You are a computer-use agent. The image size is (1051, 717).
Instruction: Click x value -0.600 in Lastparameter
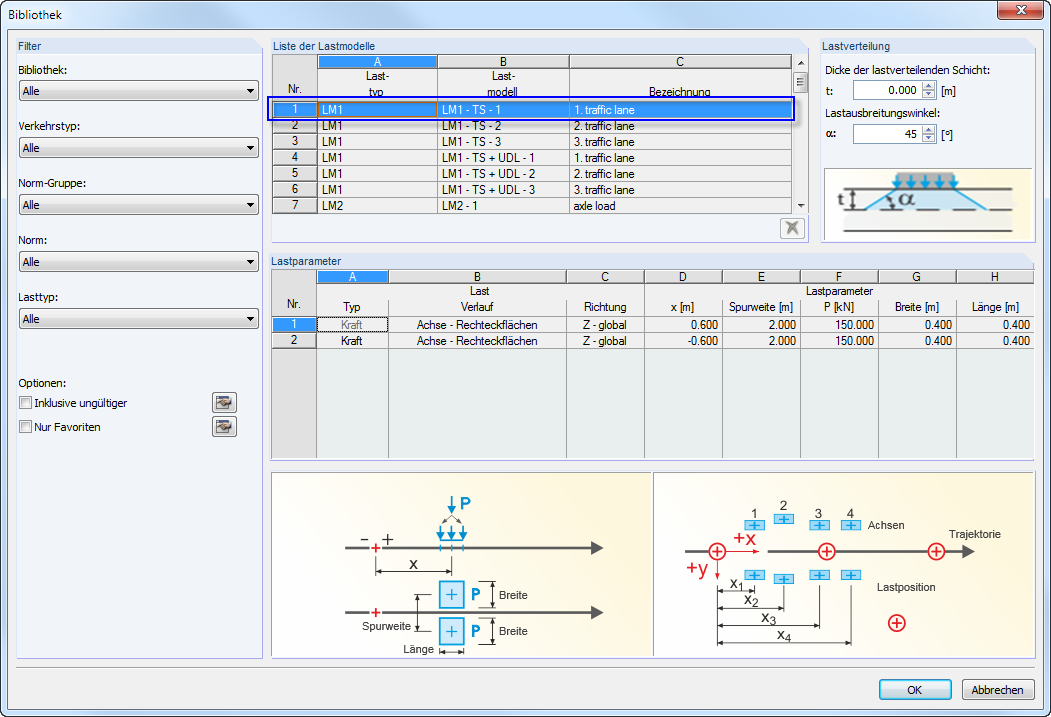(x=683, y=341)
